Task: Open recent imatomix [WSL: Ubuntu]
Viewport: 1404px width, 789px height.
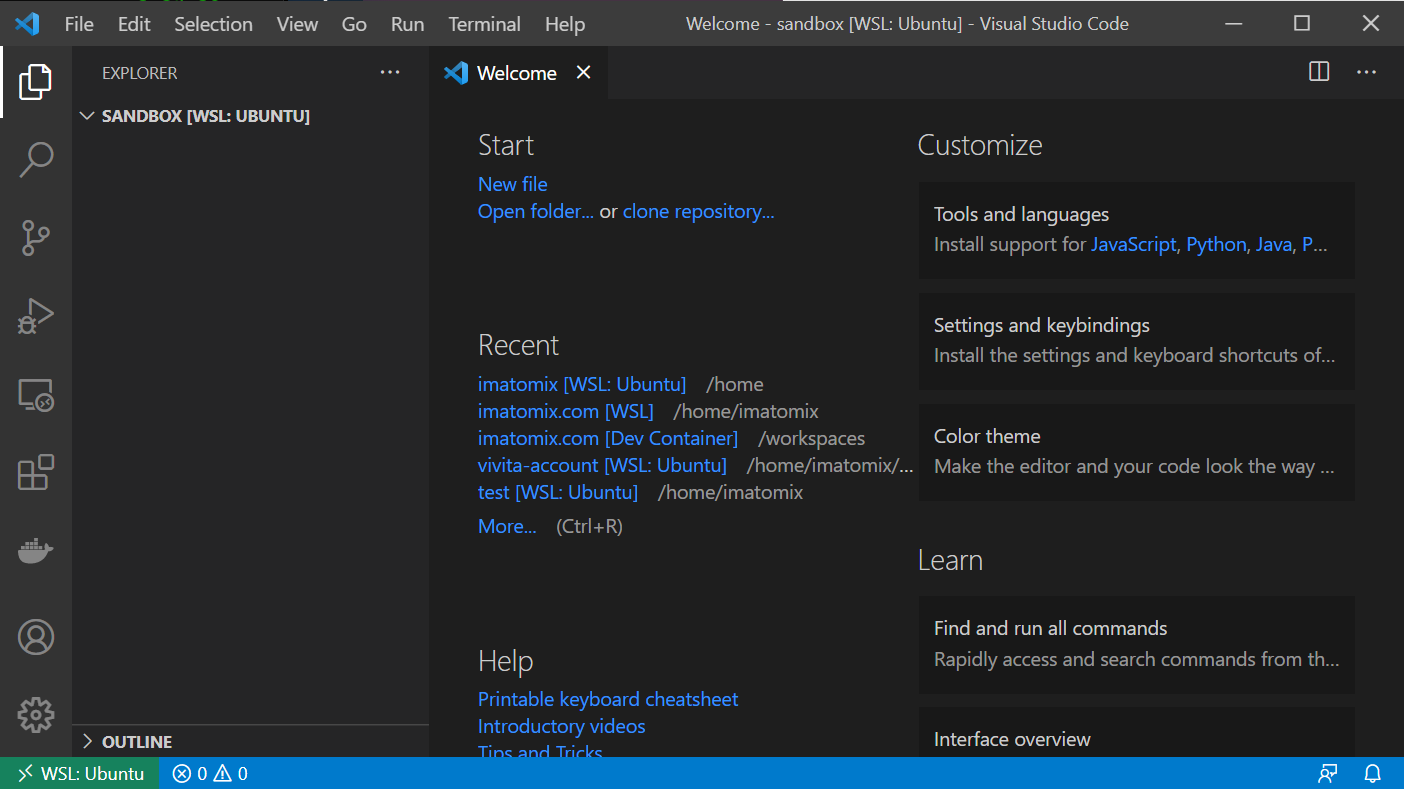Action: click(x=582, y=384)
